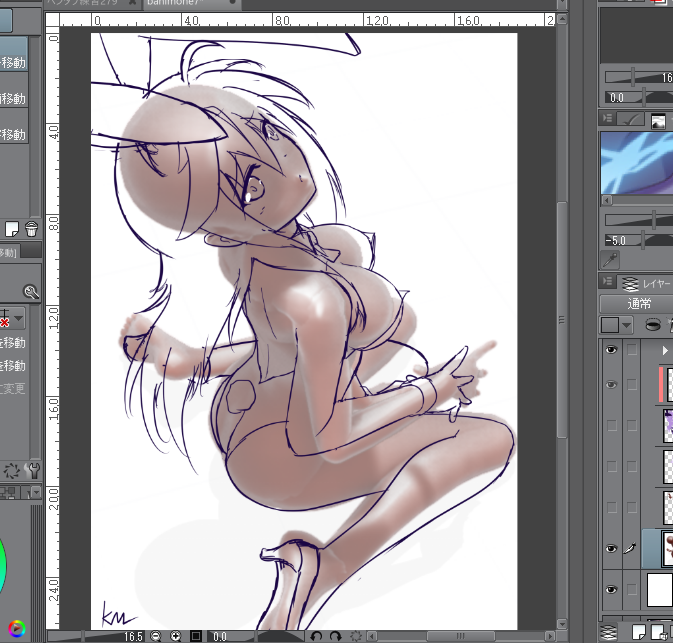This screenshot has width=673, height=643.
Task: Click the grid icon in left lower panel
Action: pos(9,492)
